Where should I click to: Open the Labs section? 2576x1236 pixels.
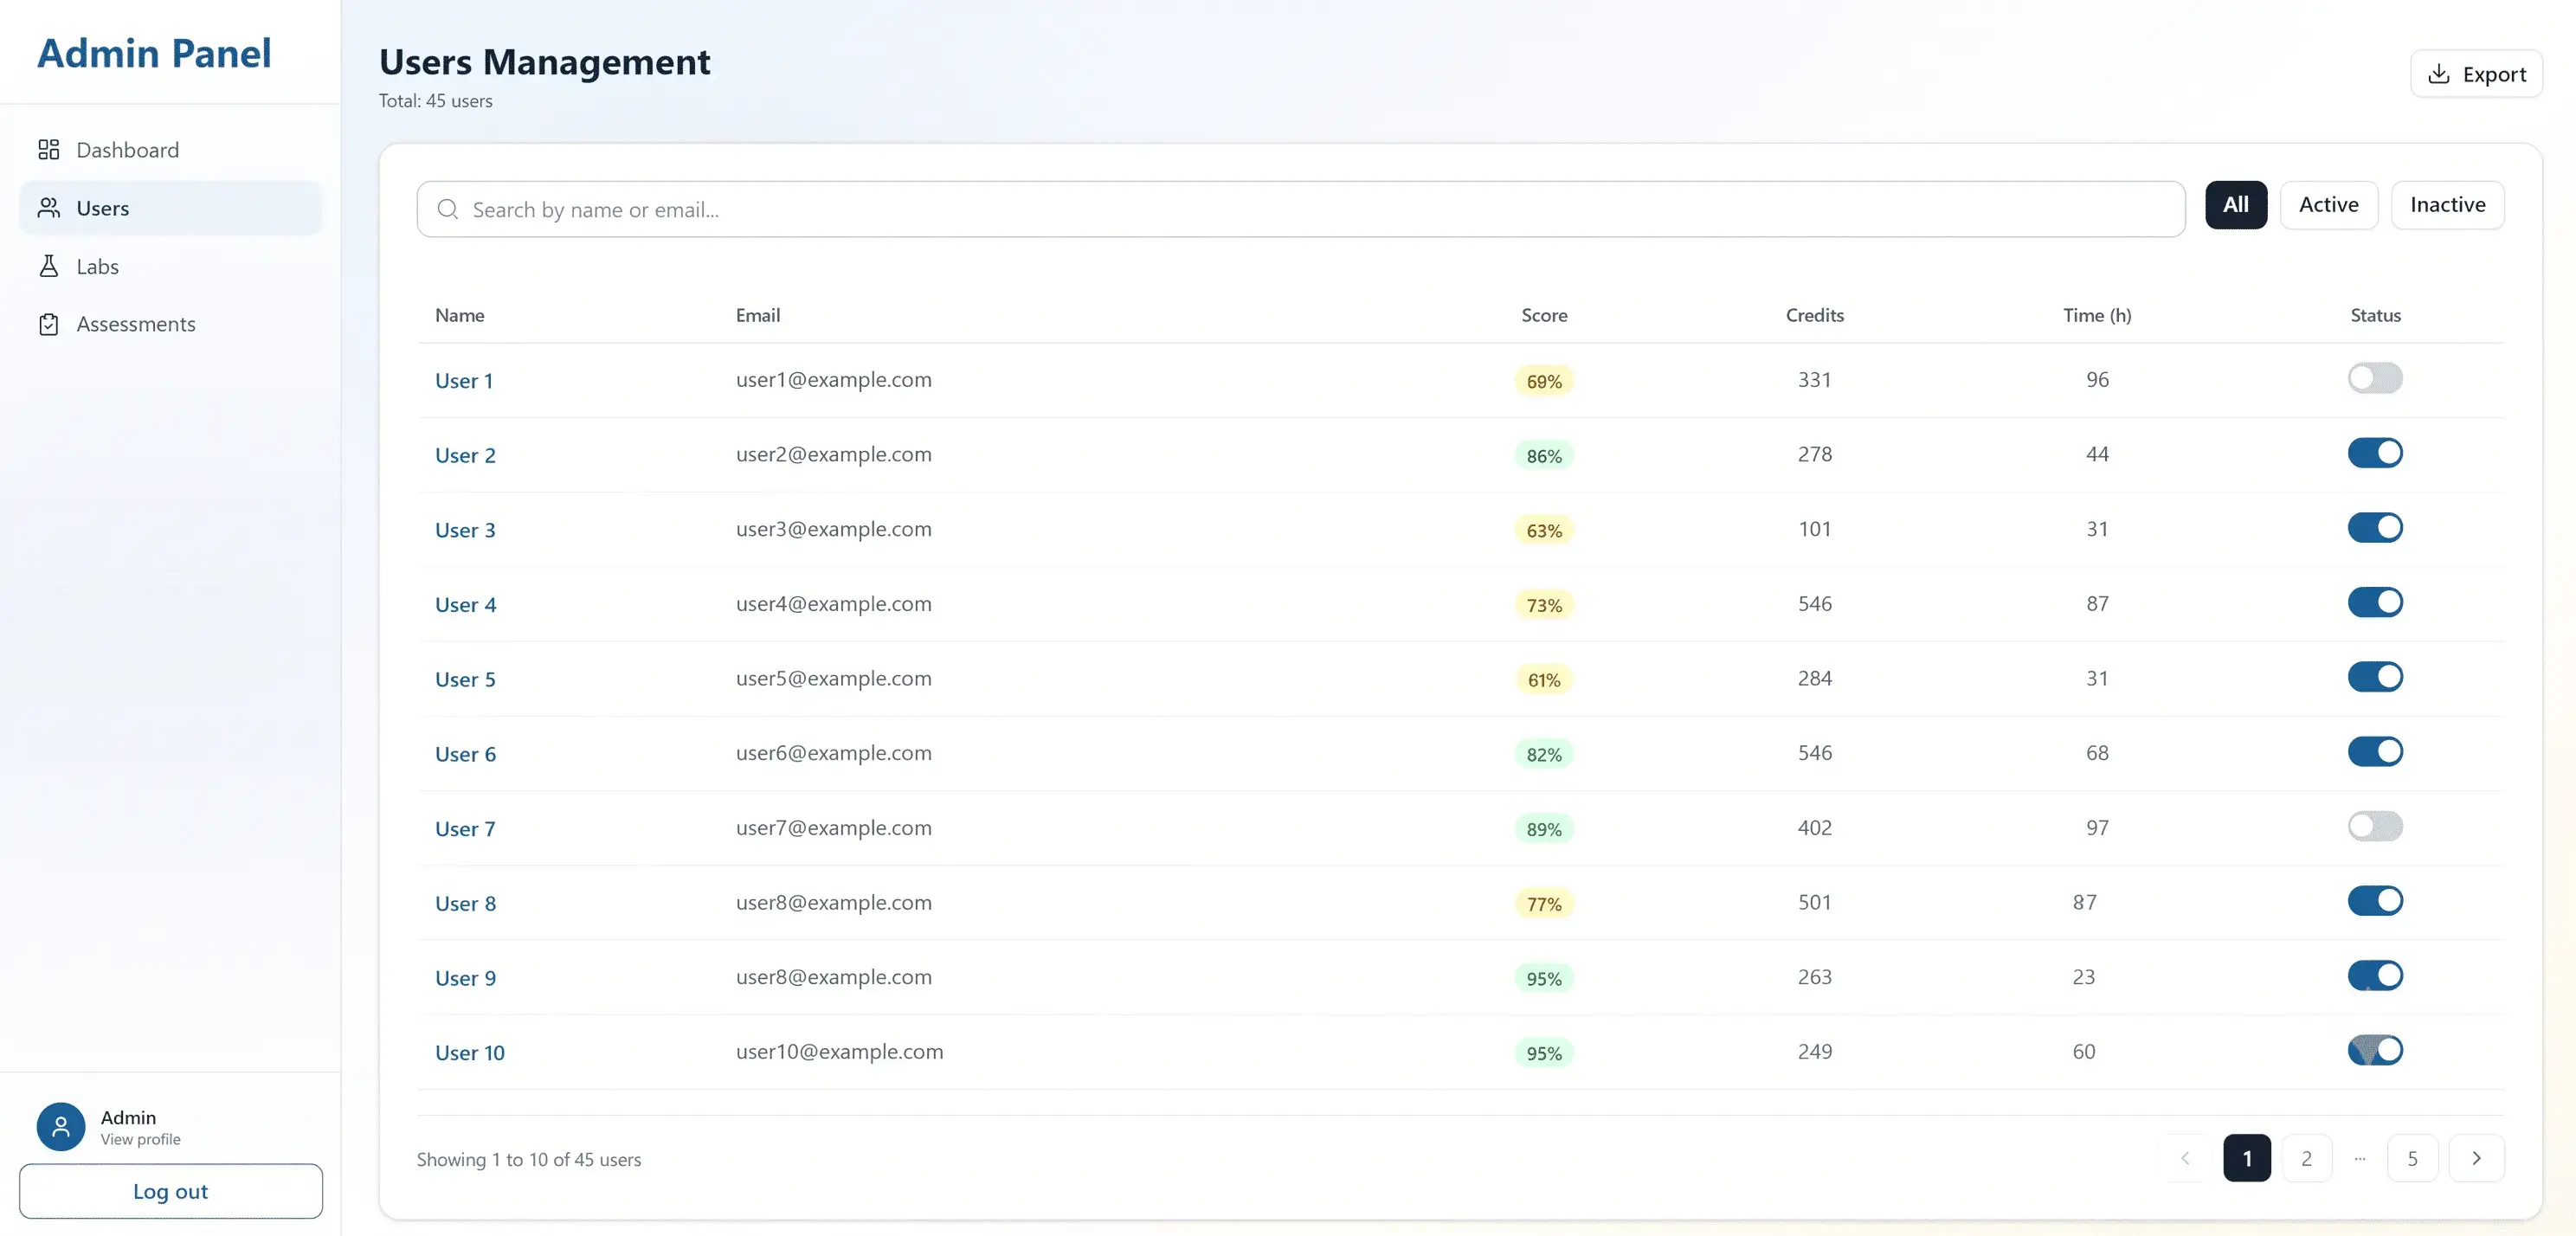point(171,266)
